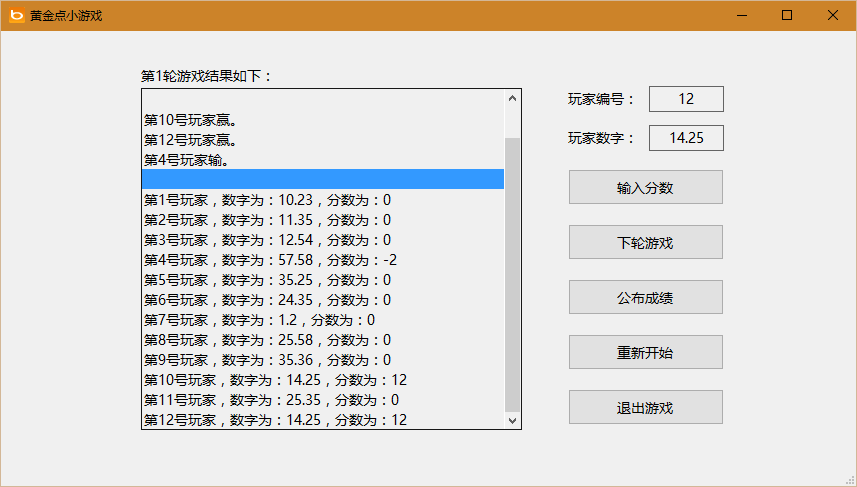Select row 第5号玩家 number 35.25
The height and width of the screenshot is (487, 857).
[x=323, y=280]
